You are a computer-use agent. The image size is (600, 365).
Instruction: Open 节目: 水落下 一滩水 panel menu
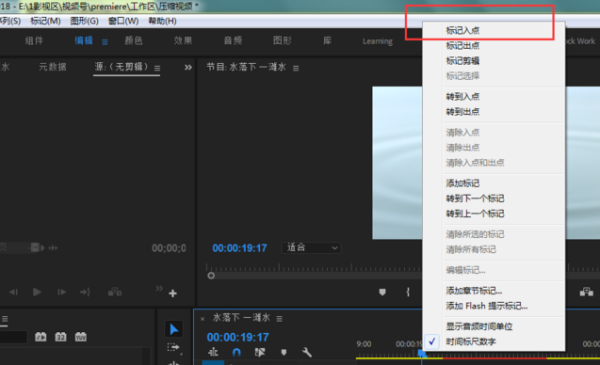point(296,68)
